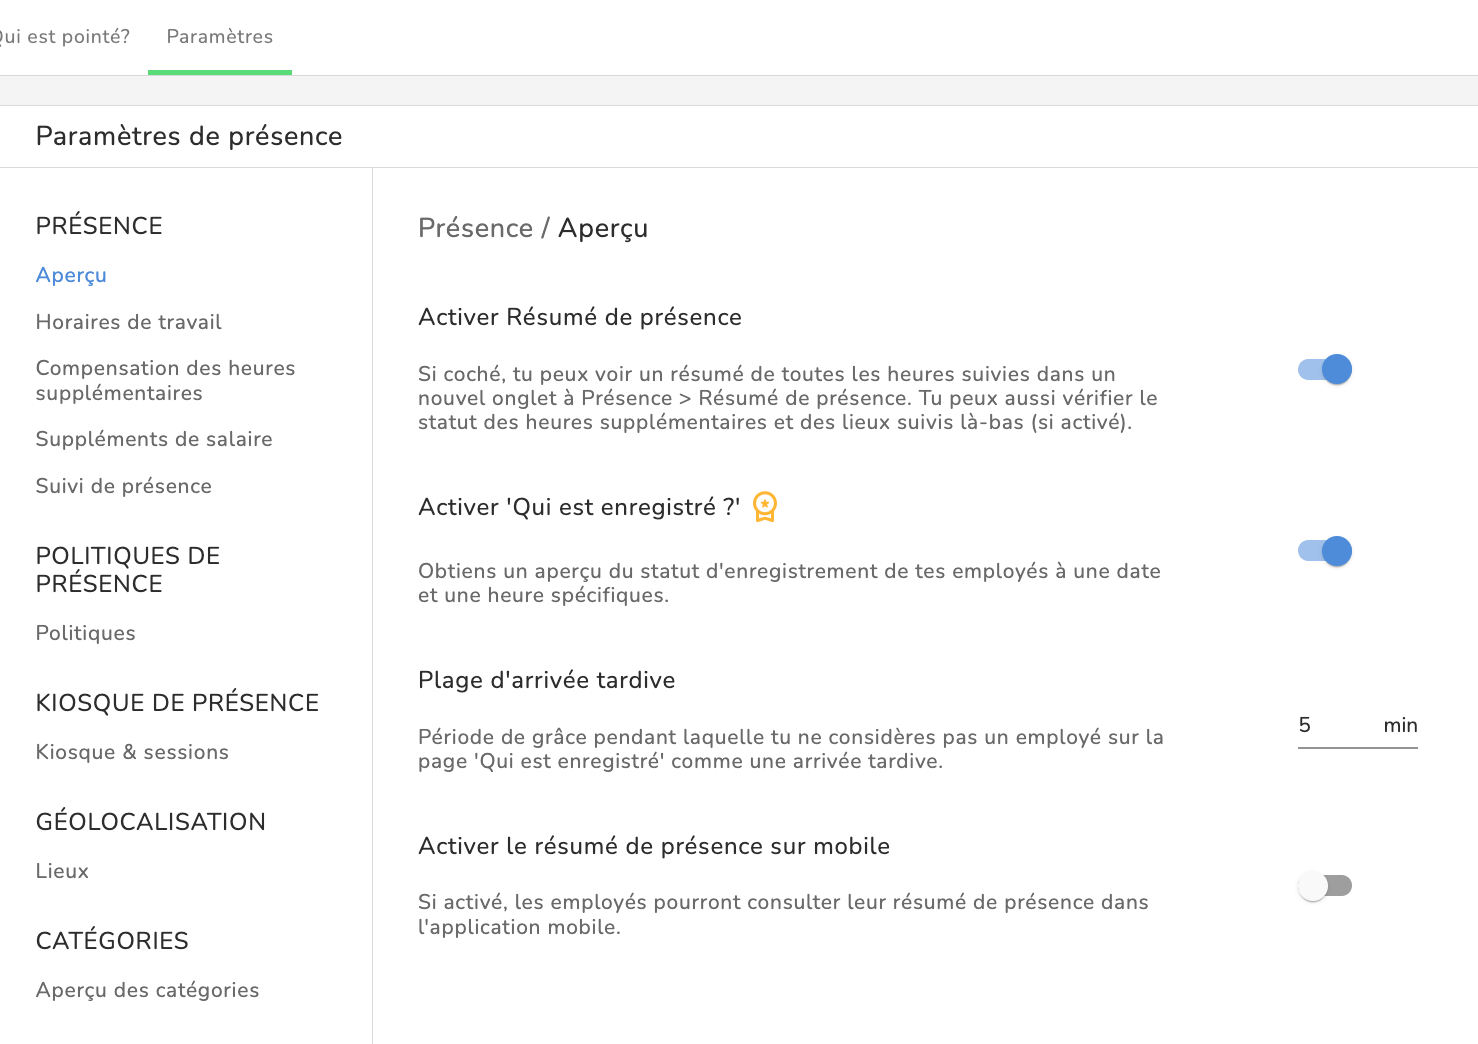Image resolution: width=1478 pixels, height=1044 pixels.
Task: Select Aperçu in the Présence sidebar
Action: 71,275
